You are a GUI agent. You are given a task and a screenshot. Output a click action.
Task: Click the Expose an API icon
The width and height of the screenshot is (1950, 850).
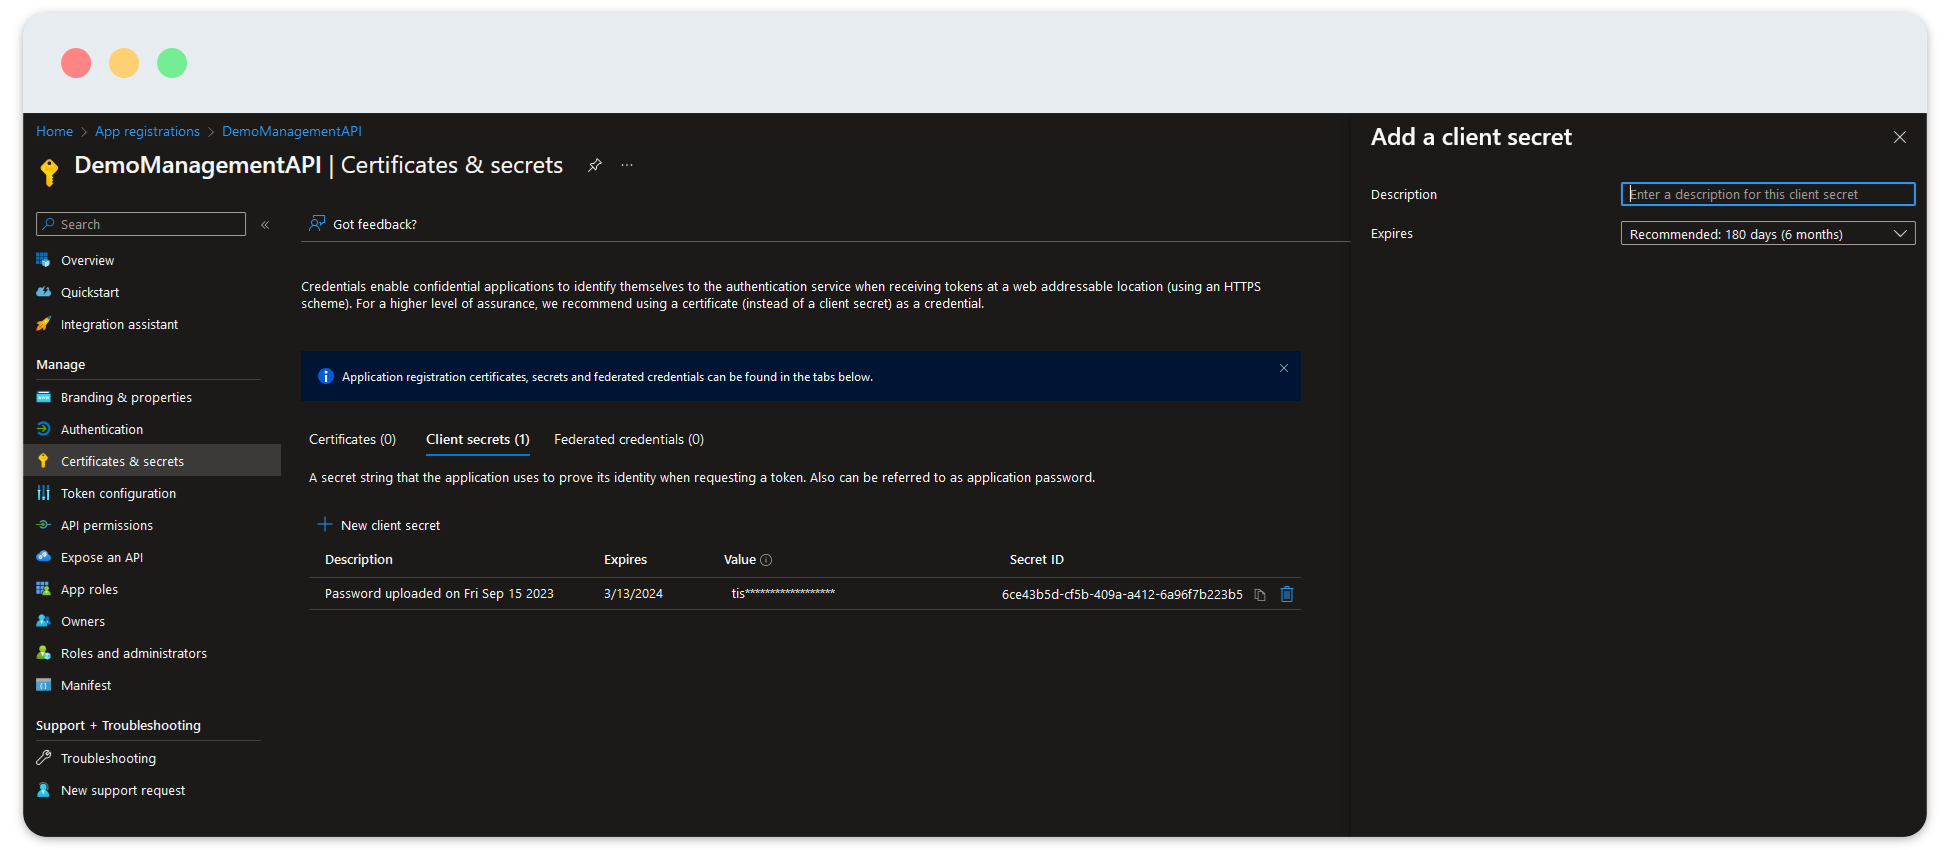tap(43, 557)
